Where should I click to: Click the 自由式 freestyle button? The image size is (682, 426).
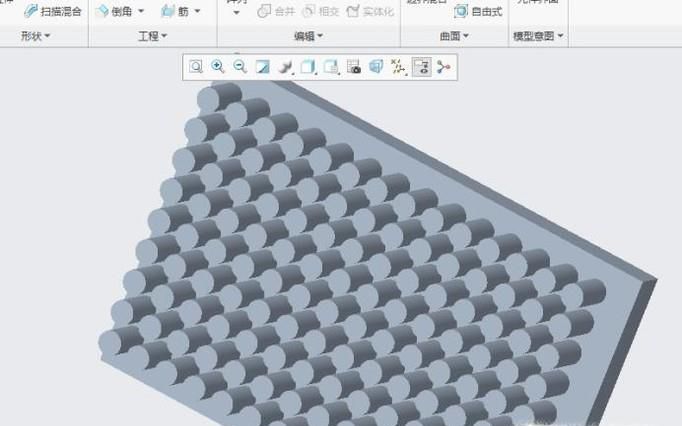[478, 12]
